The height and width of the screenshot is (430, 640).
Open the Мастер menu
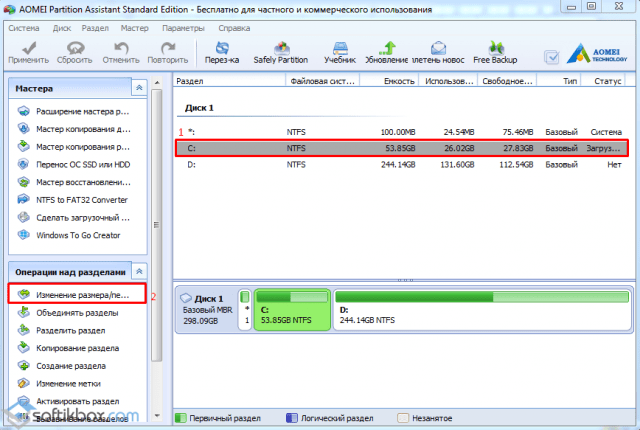(x=134, y=28)
